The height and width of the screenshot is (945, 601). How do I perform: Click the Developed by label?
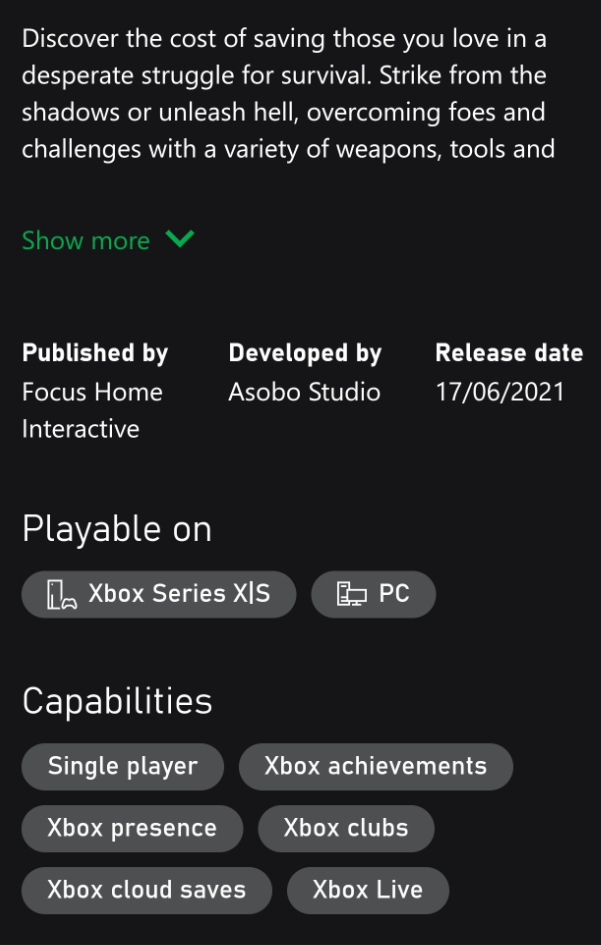pos(305,353)
